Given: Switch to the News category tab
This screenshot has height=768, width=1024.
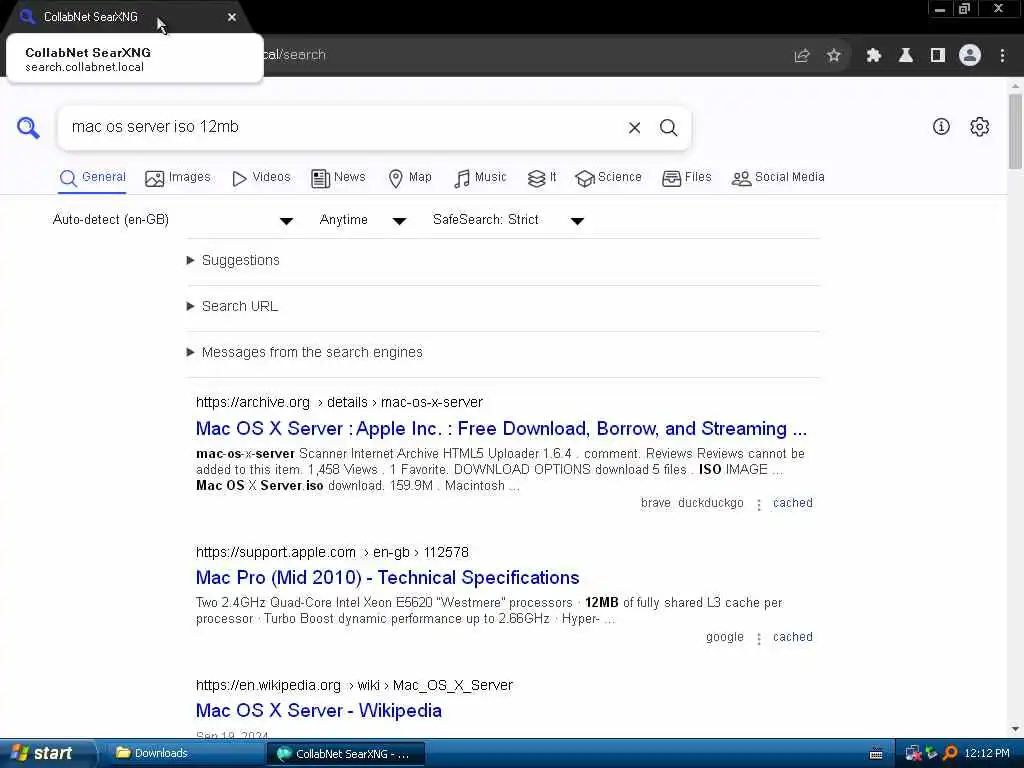Looking at the screenshot, I should click(x=338, y=178).
